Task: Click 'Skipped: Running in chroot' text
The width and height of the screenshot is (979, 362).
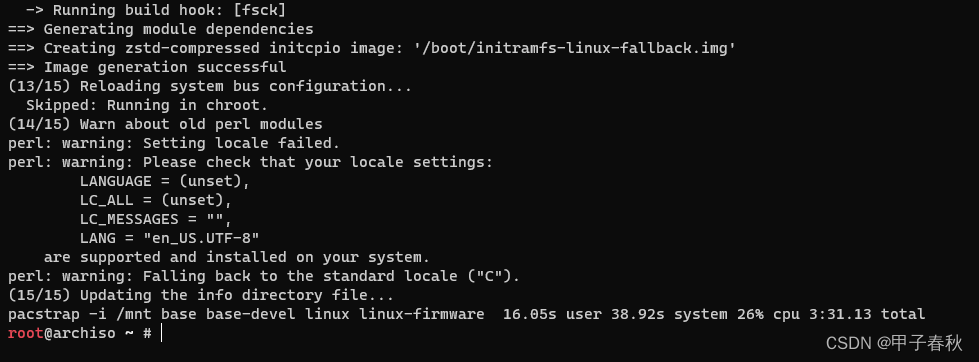Action: (147, 105)
